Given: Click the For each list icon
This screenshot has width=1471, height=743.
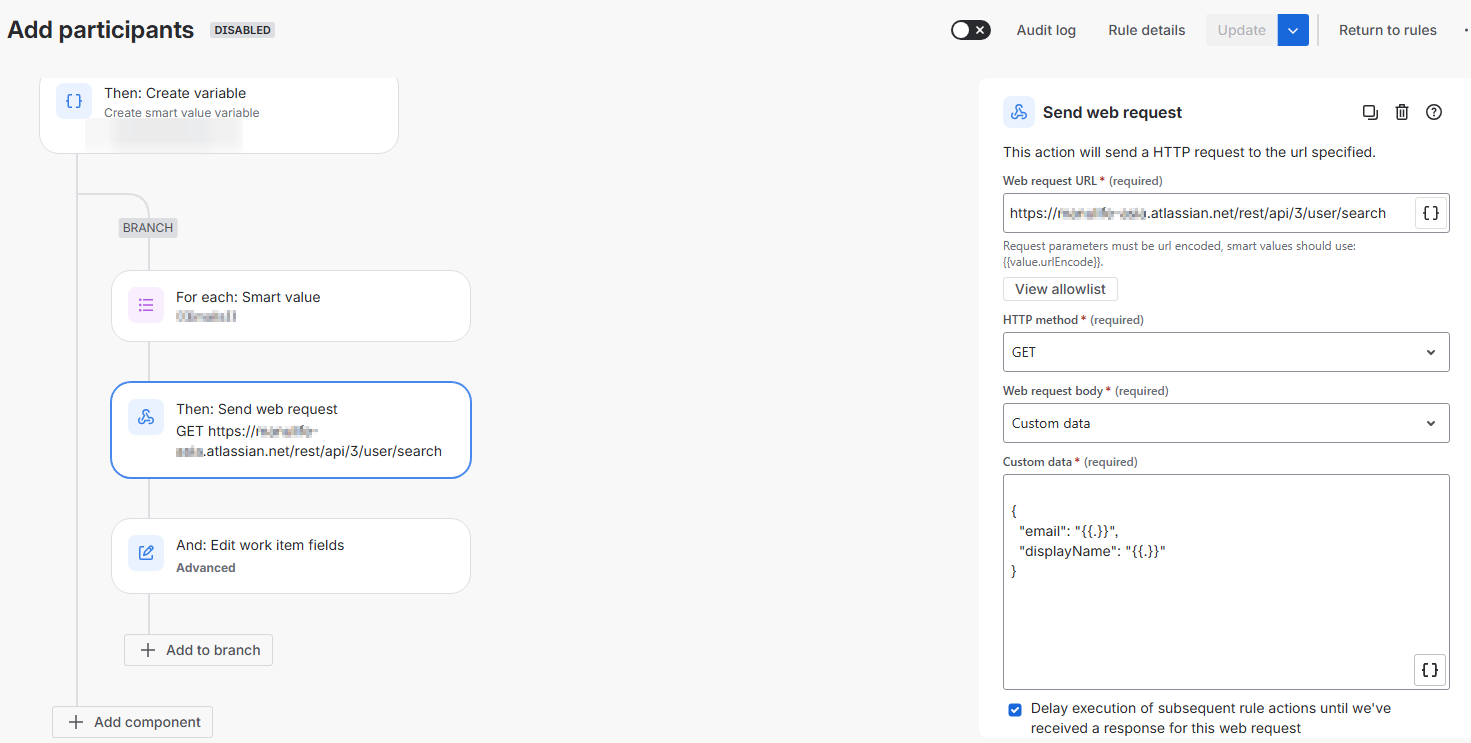Looking at the screenshot, I should (x=146, y=305).
